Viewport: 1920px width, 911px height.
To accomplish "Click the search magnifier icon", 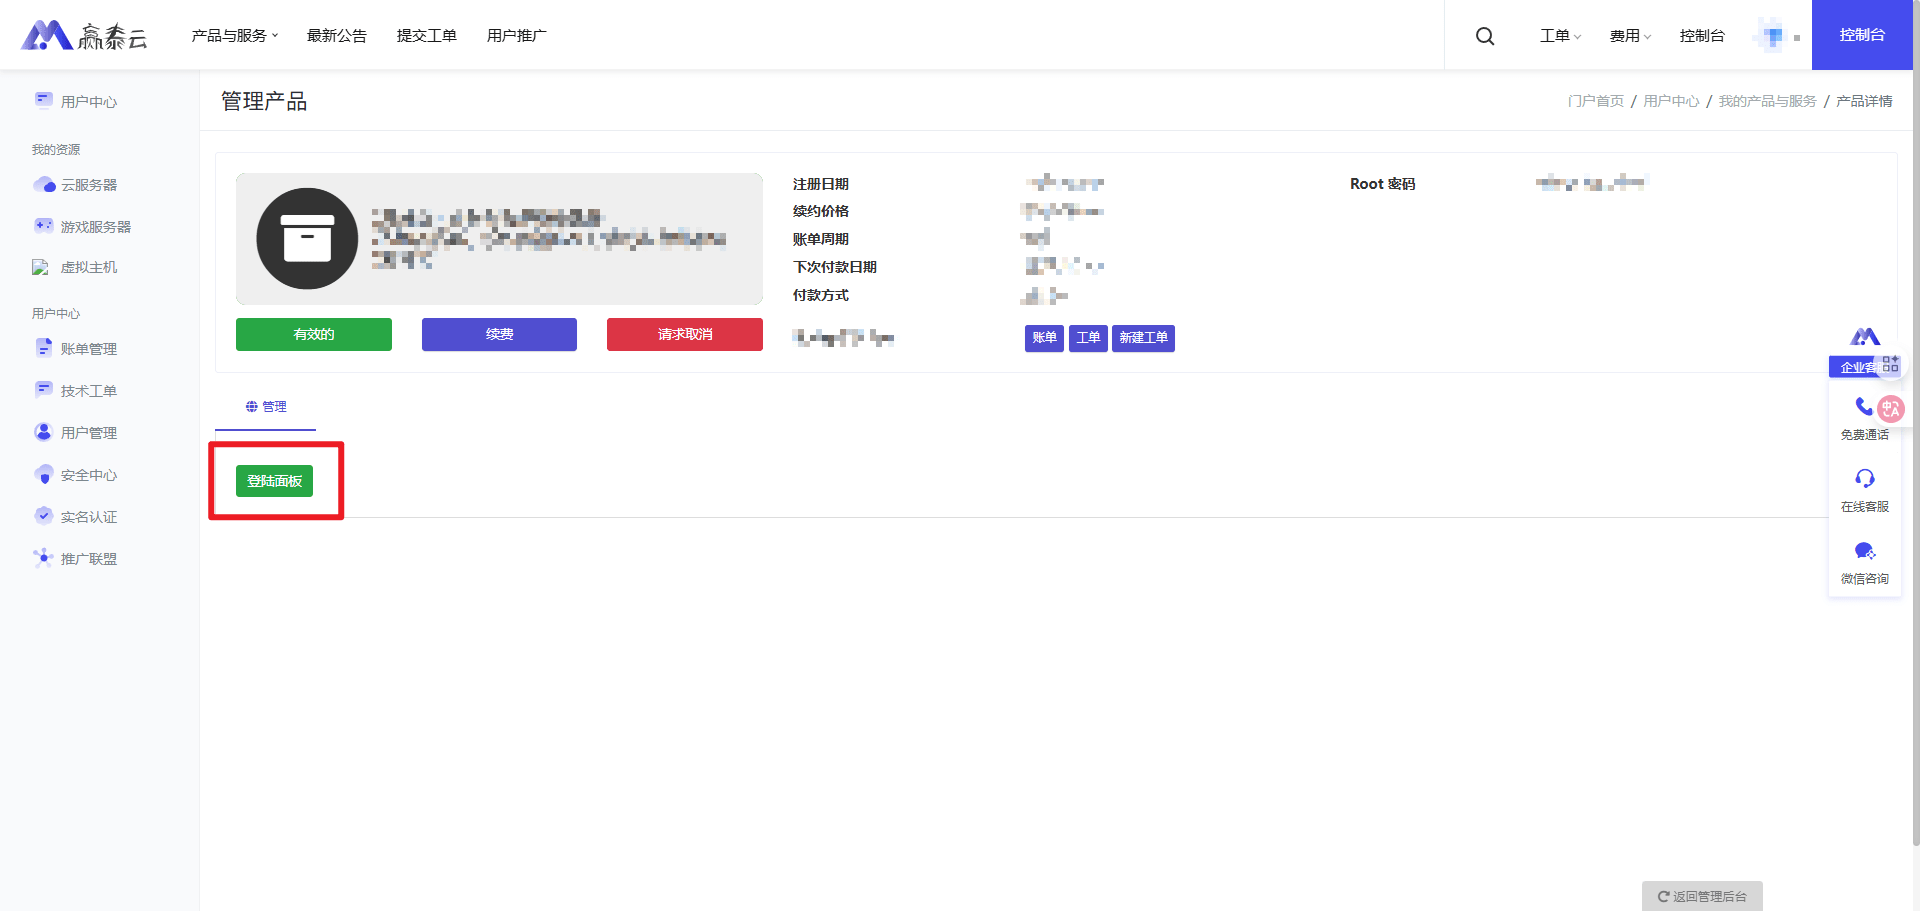I will [x=1485, y=36].
